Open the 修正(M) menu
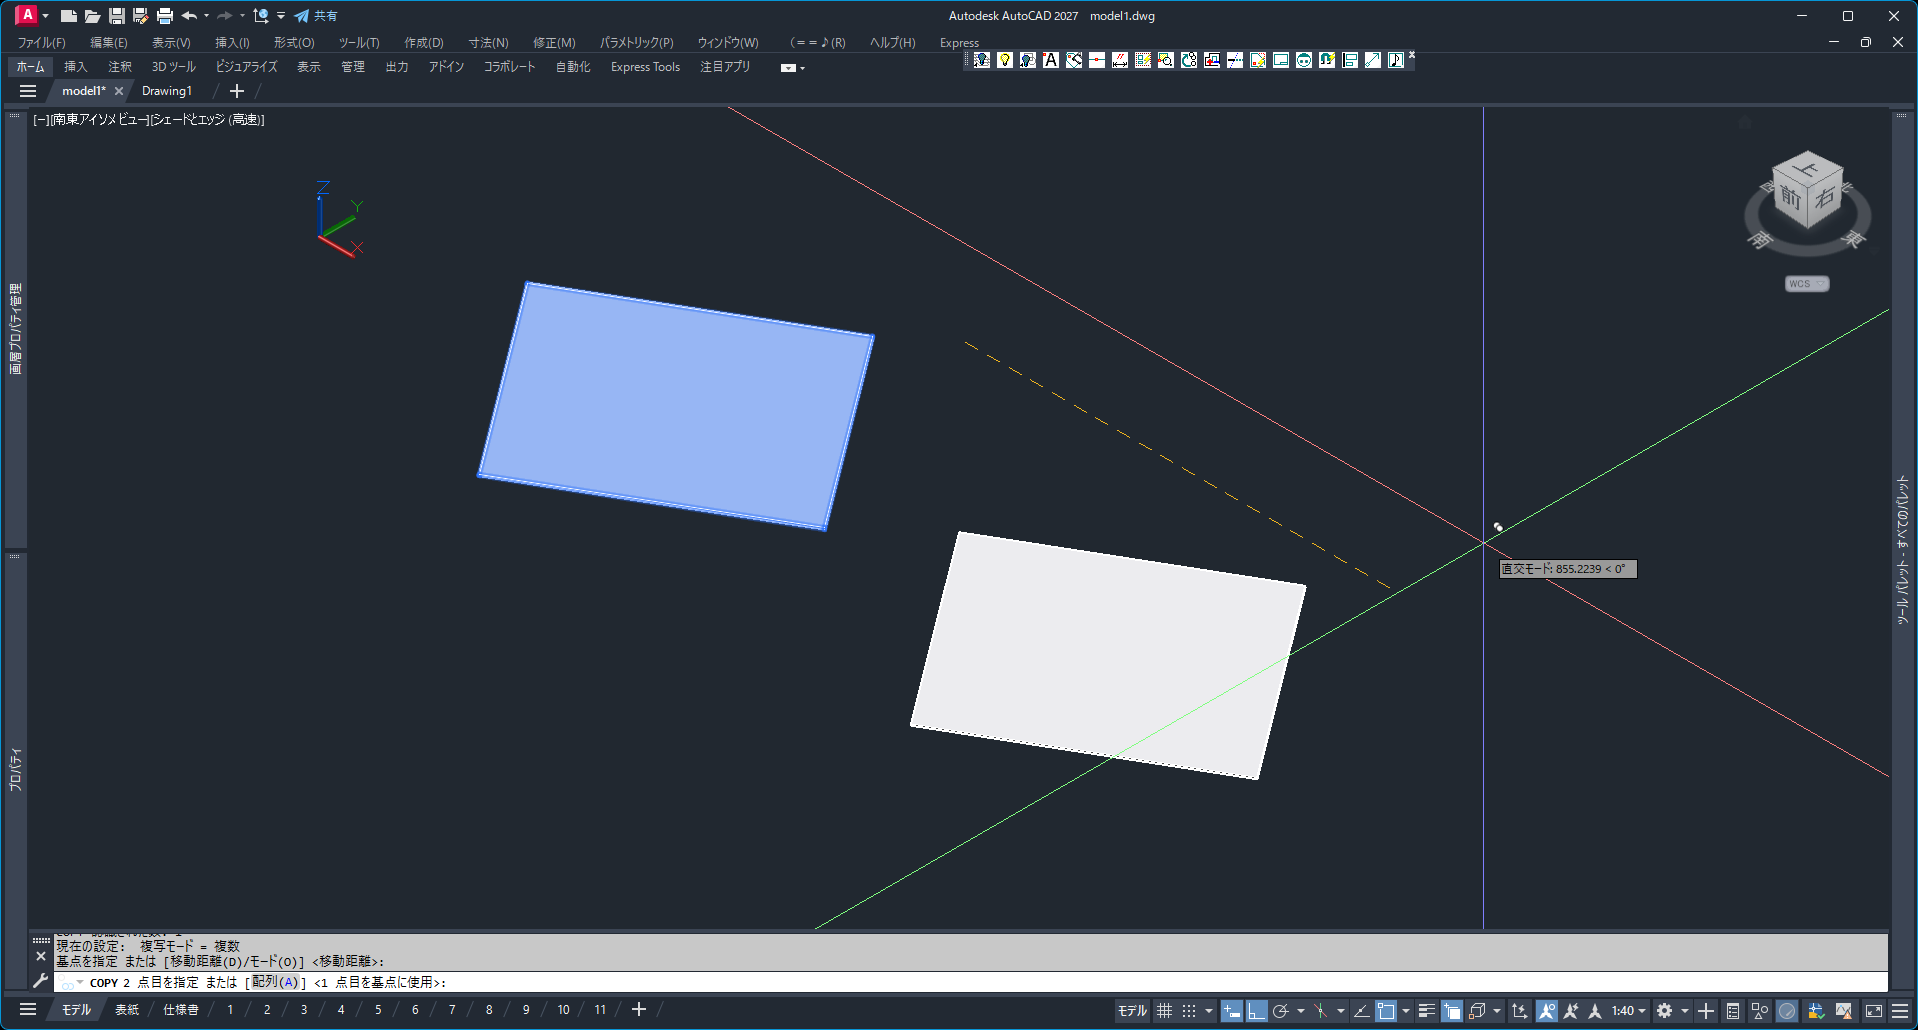1918x1030 pixels. 553,42
